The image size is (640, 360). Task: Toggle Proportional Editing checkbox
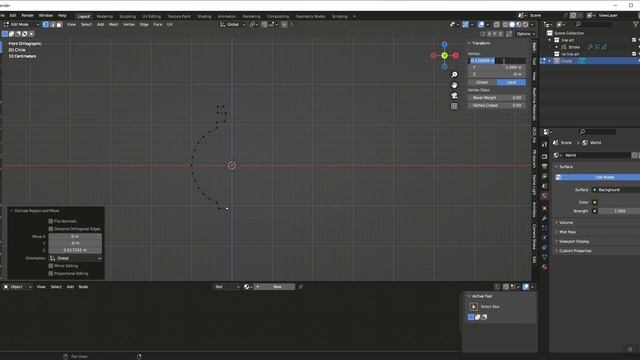coord(51,273)
